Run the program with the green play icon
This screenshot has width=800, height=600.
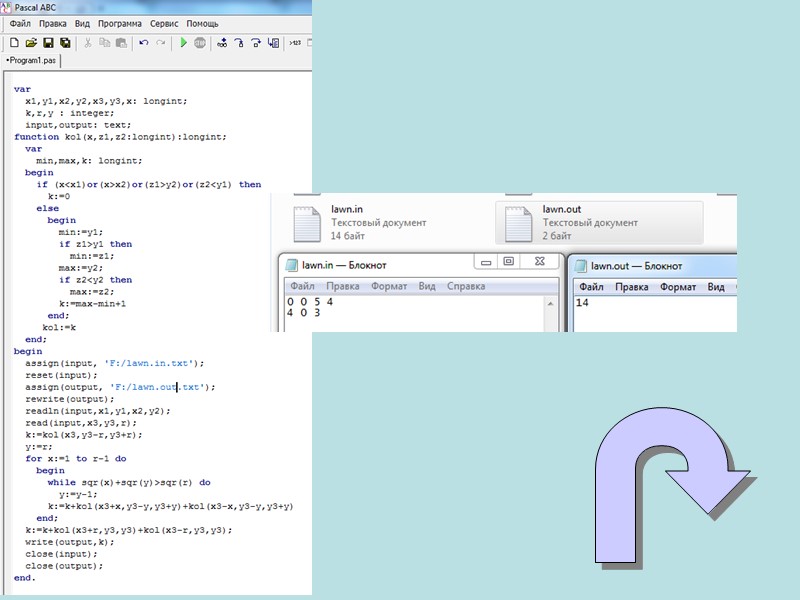pyautogui.click(x=183, y=43)
